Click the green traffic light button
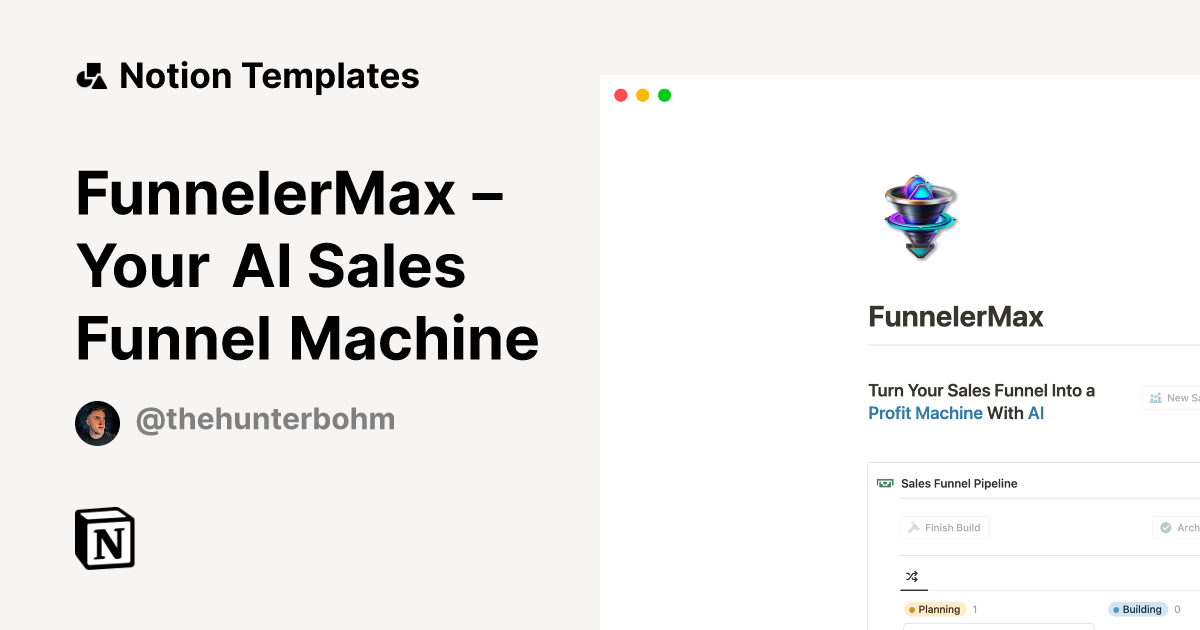 click(x=664, y=94)
